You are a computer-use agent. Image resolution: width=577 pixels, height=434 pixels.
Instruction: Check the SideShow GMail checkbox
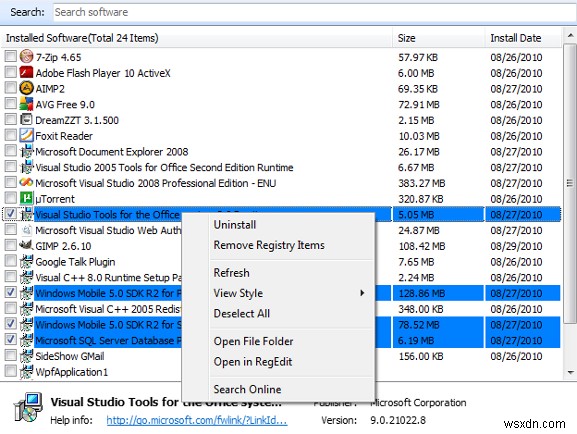(11, 356)
